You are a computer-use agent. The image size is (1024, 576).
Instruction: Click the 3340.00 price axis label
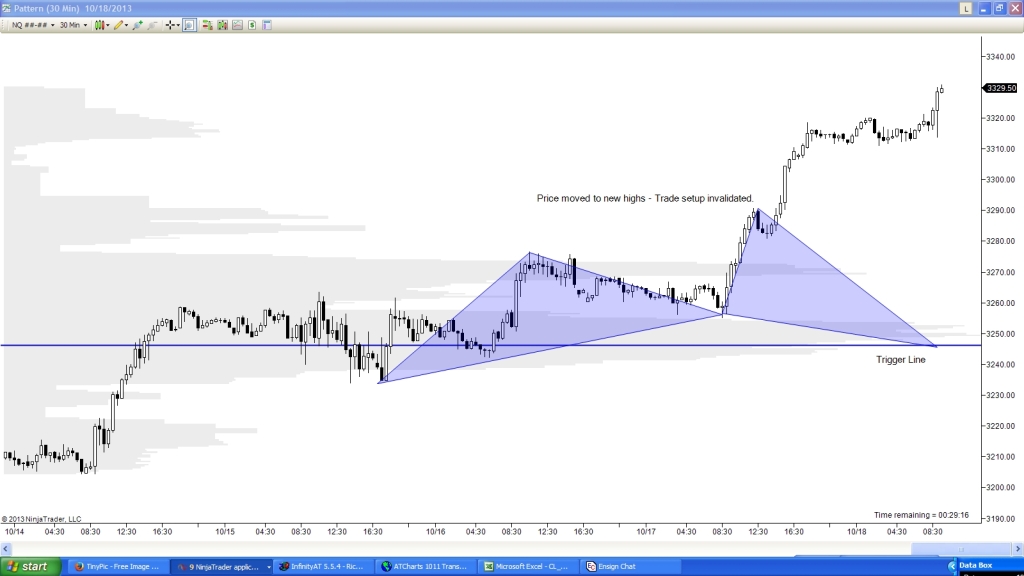1000,57
